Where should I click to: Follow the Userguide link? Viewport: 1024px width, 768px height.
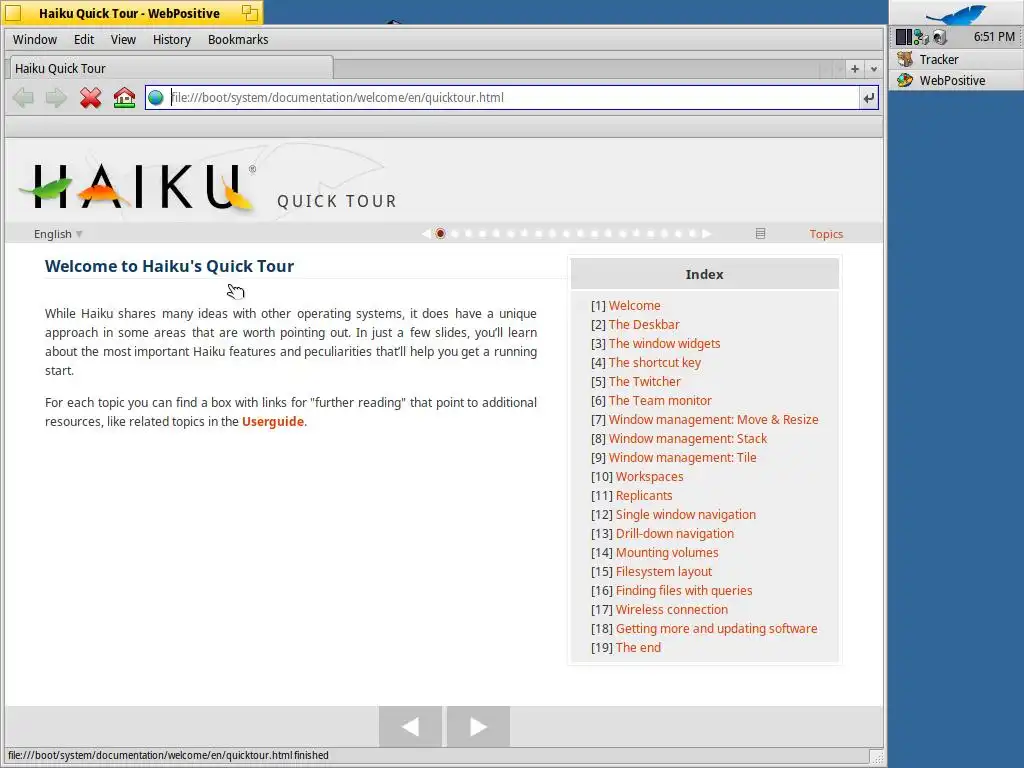(x=273, y=422)
